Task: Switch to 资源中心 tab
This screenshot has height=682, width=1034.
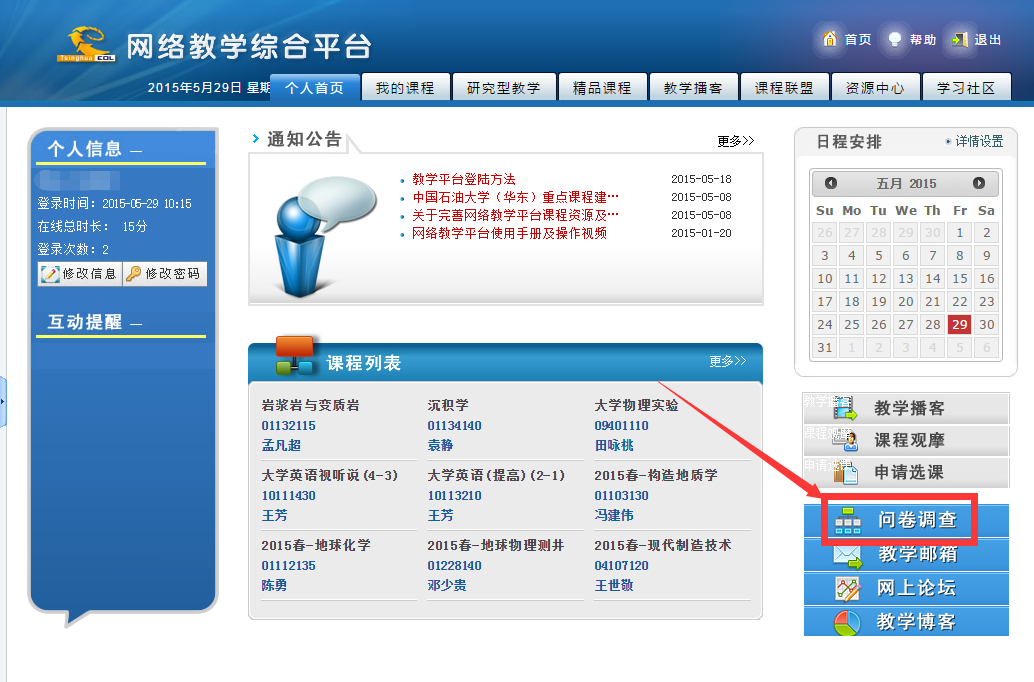Action: [x=875, y=88]
